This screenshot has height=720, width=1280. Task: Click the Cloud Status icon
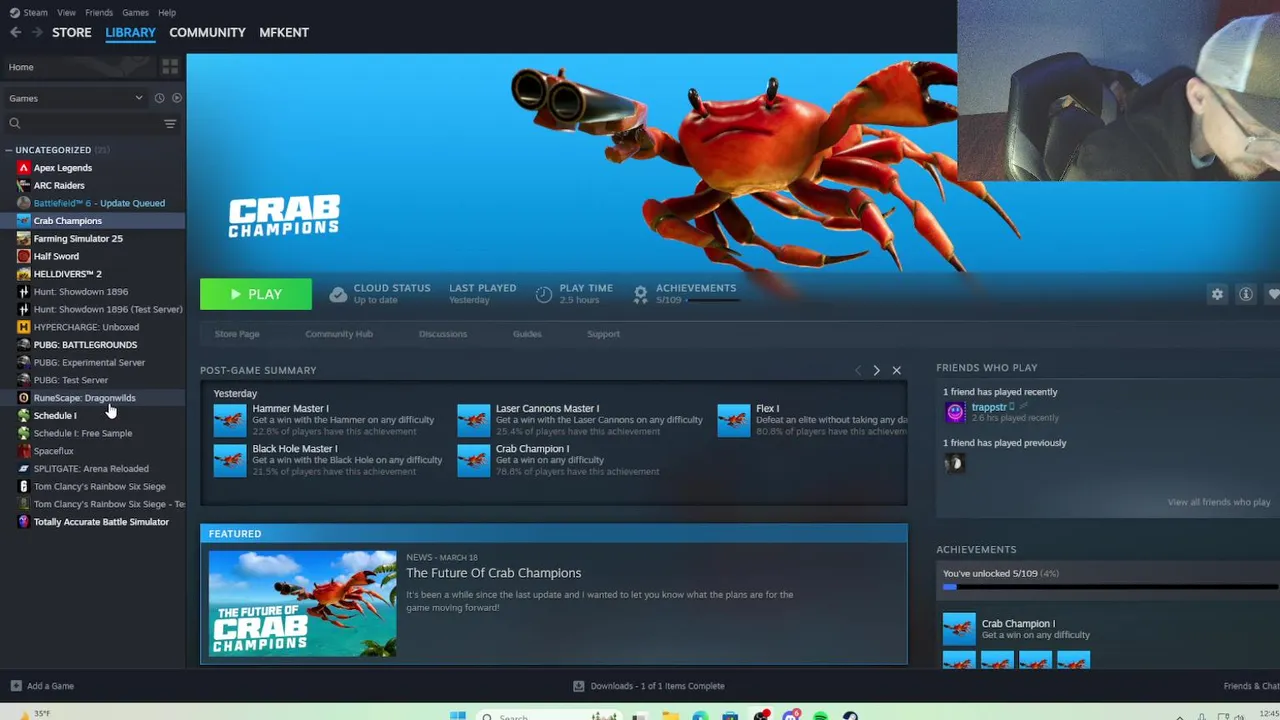(x=338, y=294)
